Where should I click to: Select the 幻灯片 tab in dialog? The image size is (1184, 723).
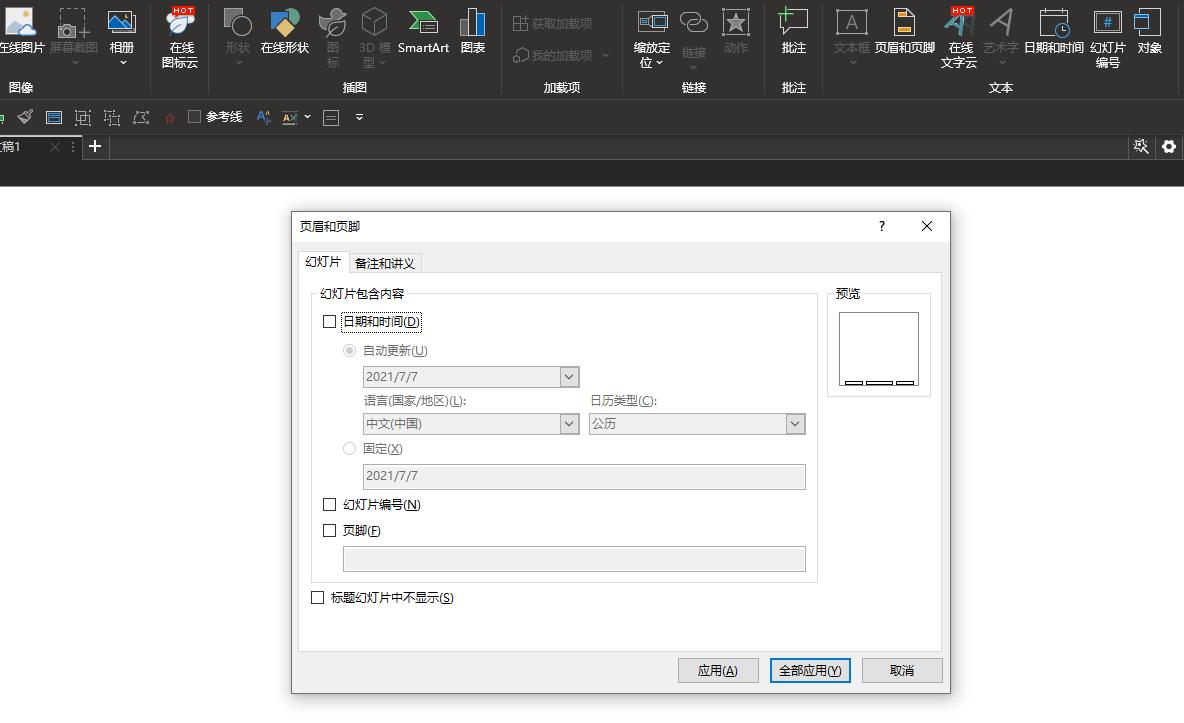pos(323,262)
